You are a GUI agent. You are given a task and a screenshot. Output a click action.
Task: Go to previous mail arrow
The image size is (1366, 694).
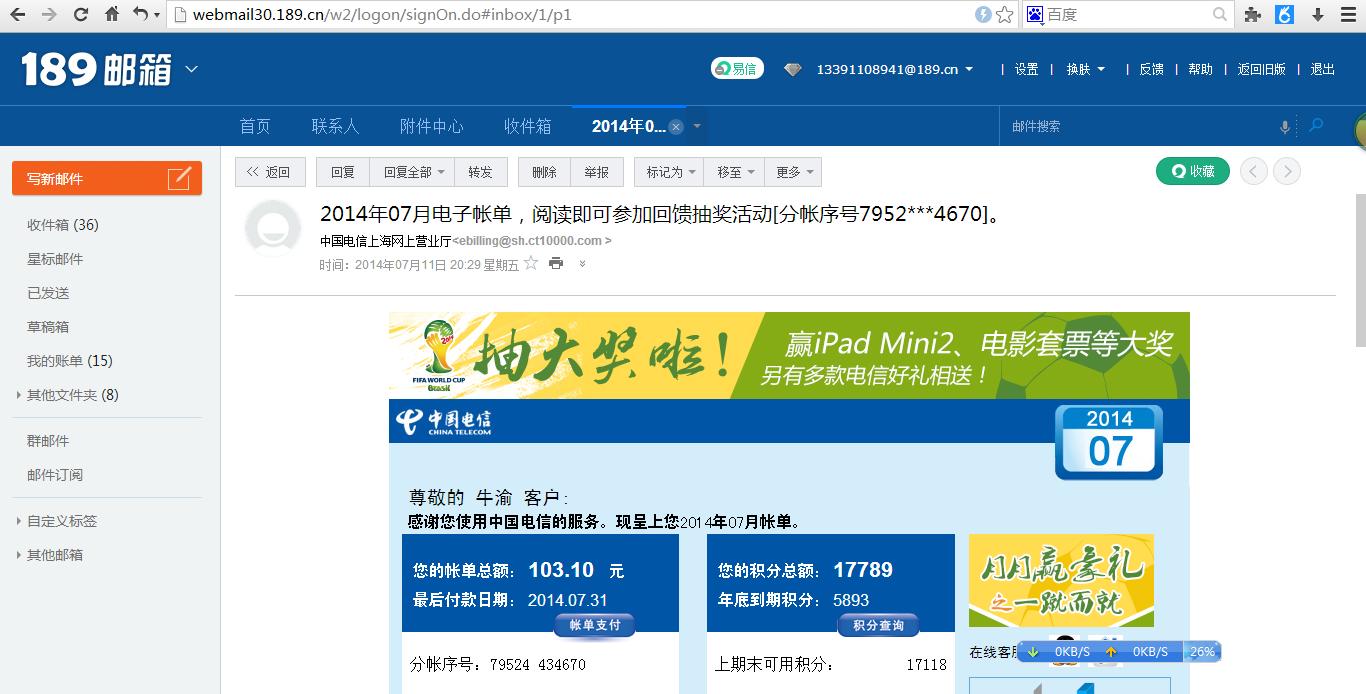pos(1254,171)
